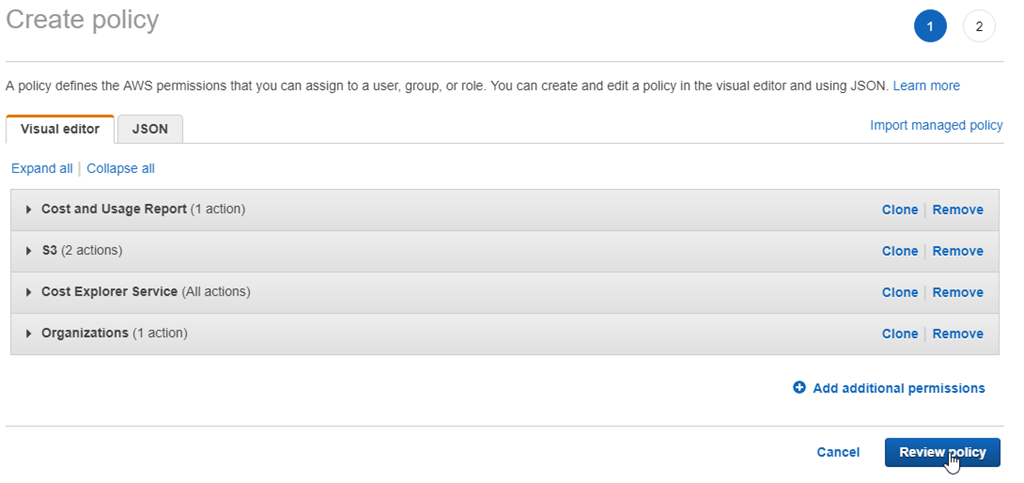Switch to the JSON tab
Screen dimensions: 1024x483
click(x=150, y=129)
